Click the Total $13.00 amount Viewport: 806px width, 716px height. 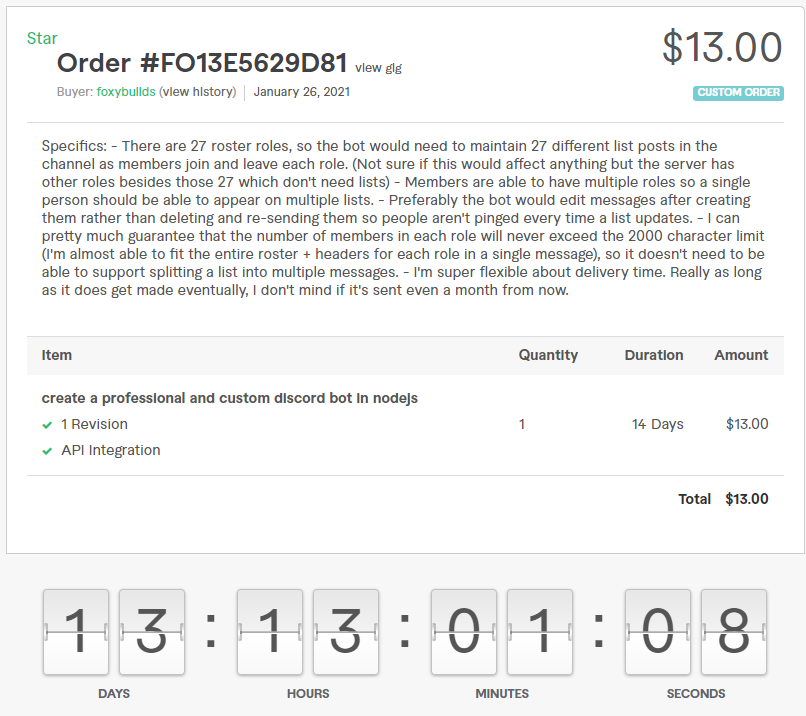click(746, 499)
